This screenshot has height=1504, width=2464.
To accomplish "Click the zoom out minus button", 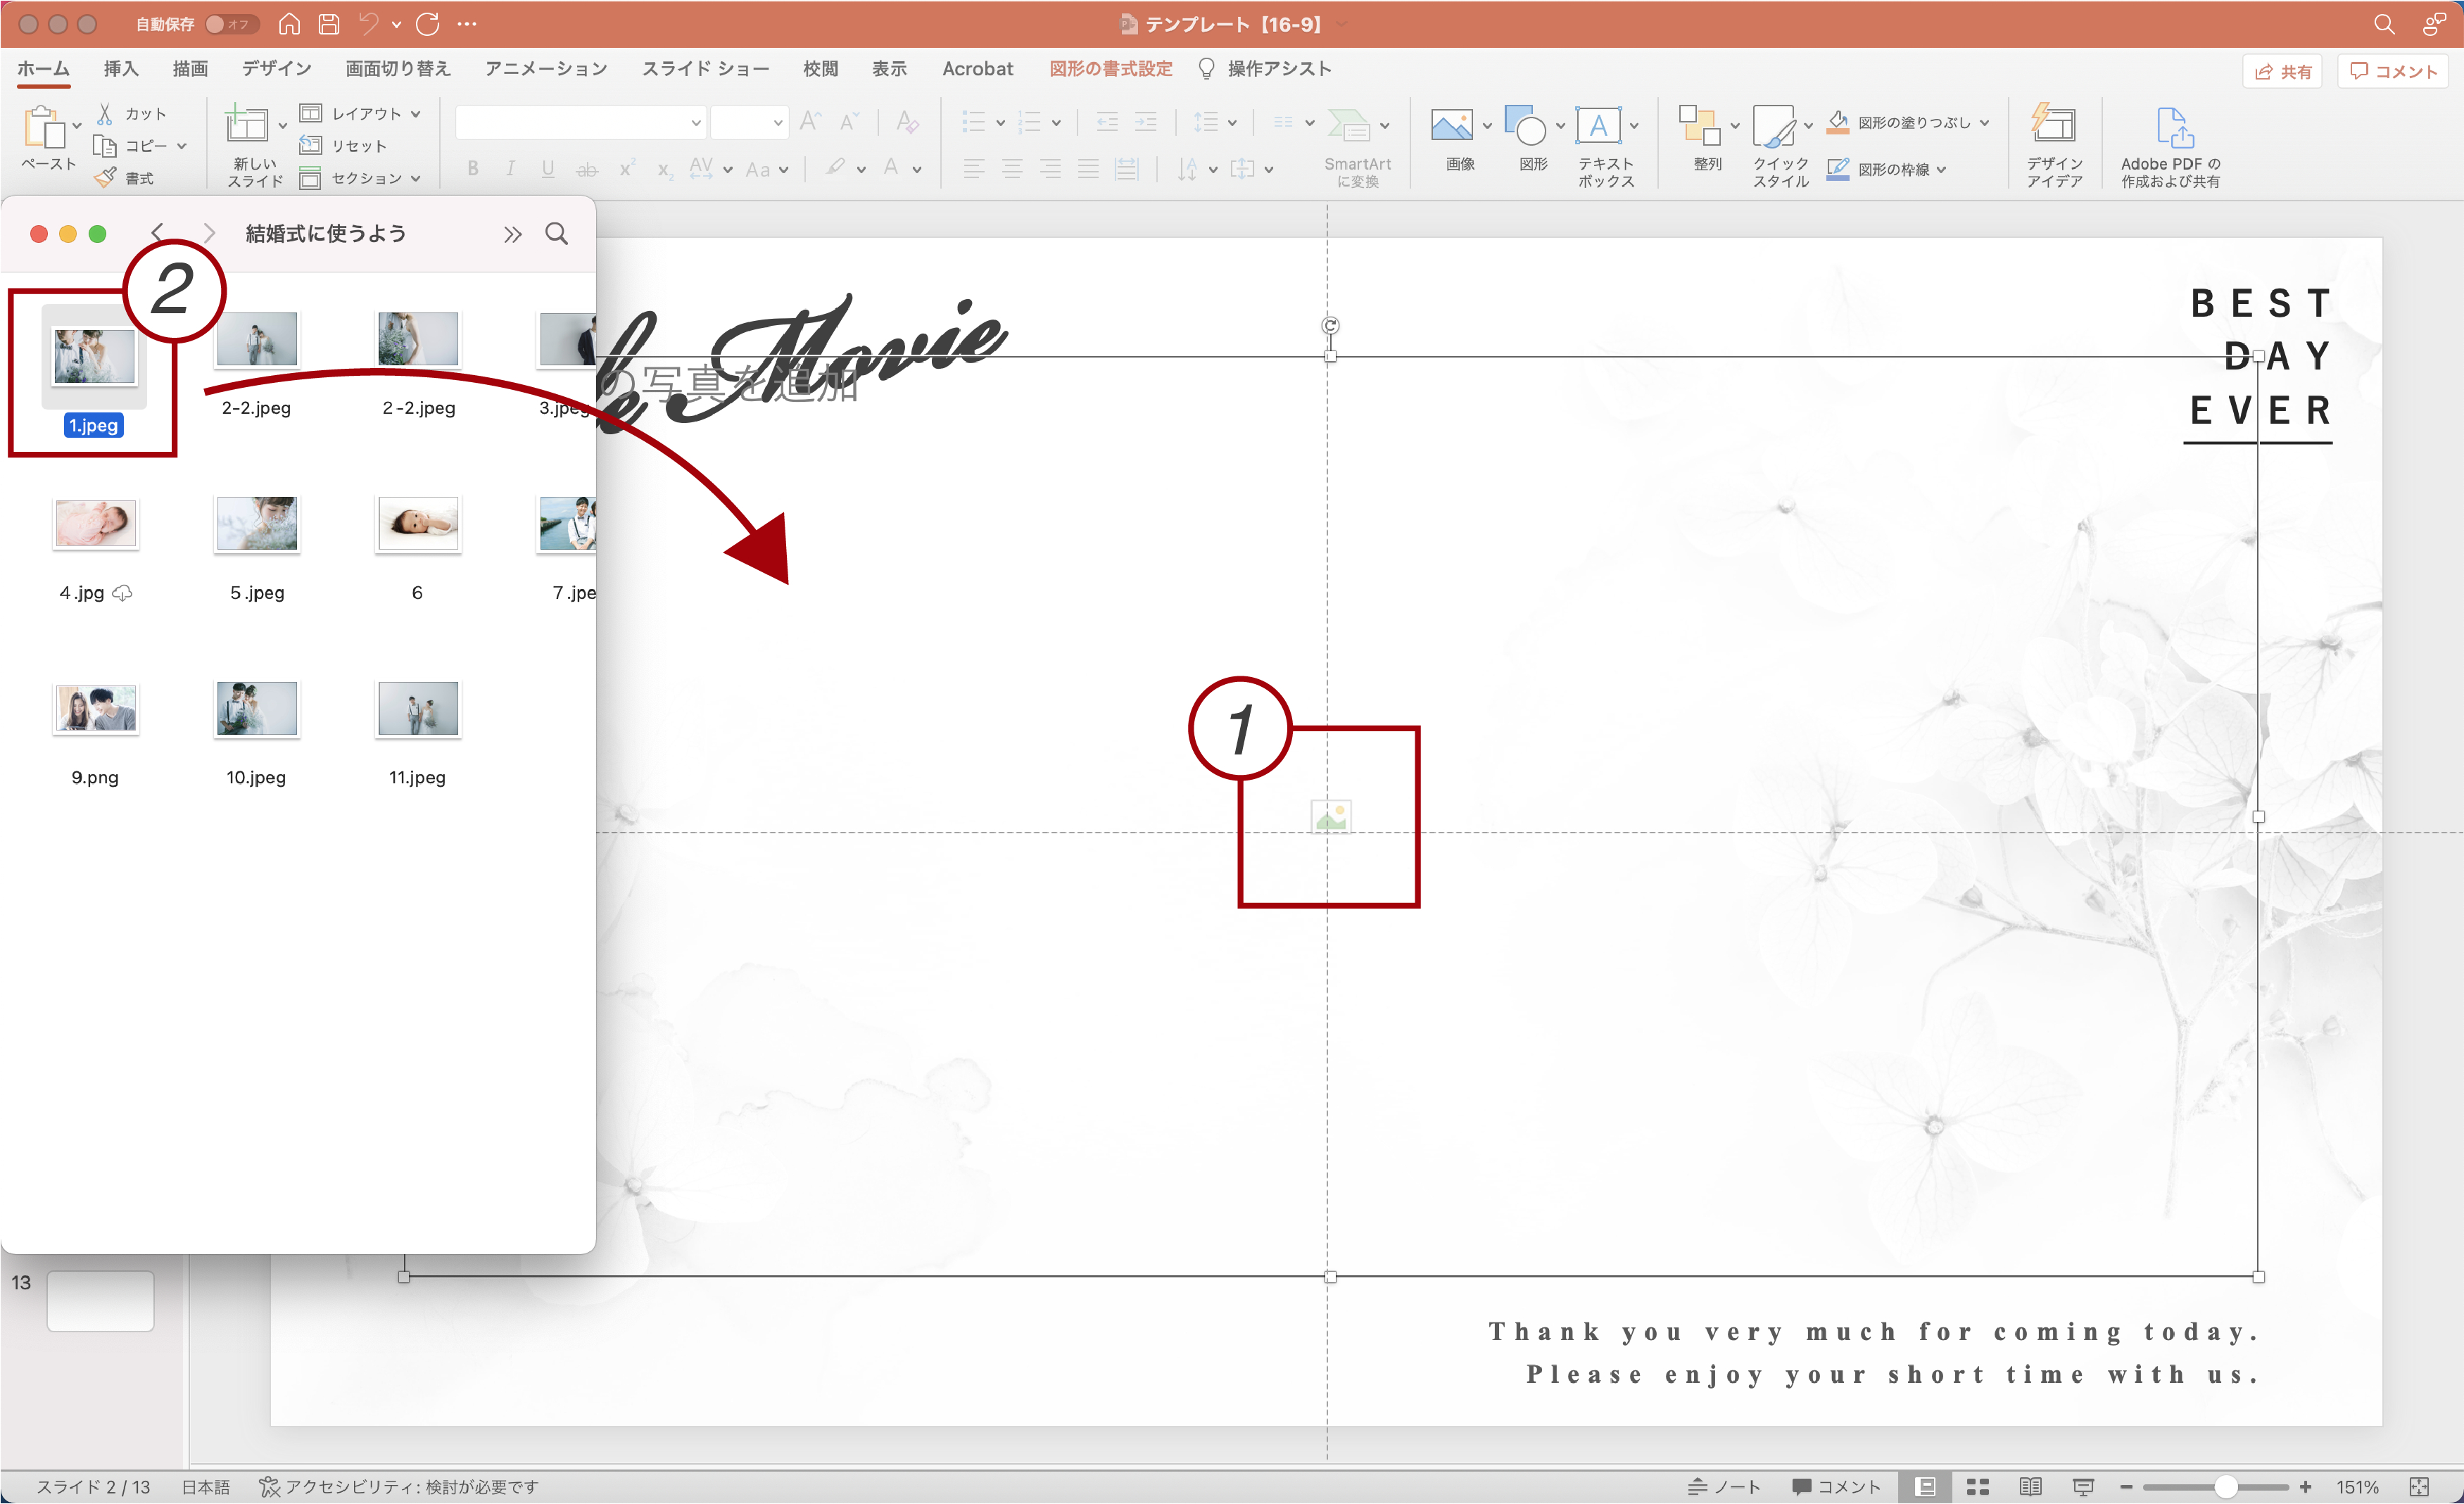I will pos(2126,1487).
